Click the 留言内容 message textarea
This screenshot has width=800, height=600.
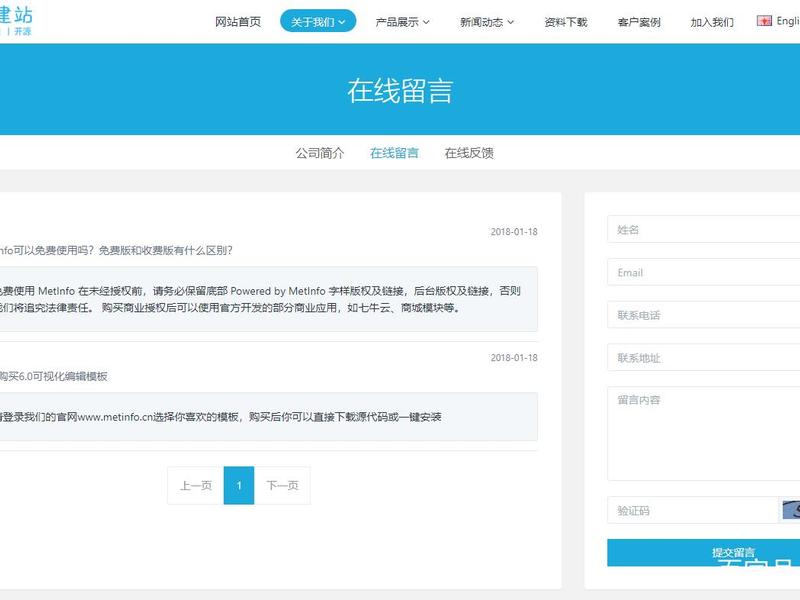(x=704, y=434)
